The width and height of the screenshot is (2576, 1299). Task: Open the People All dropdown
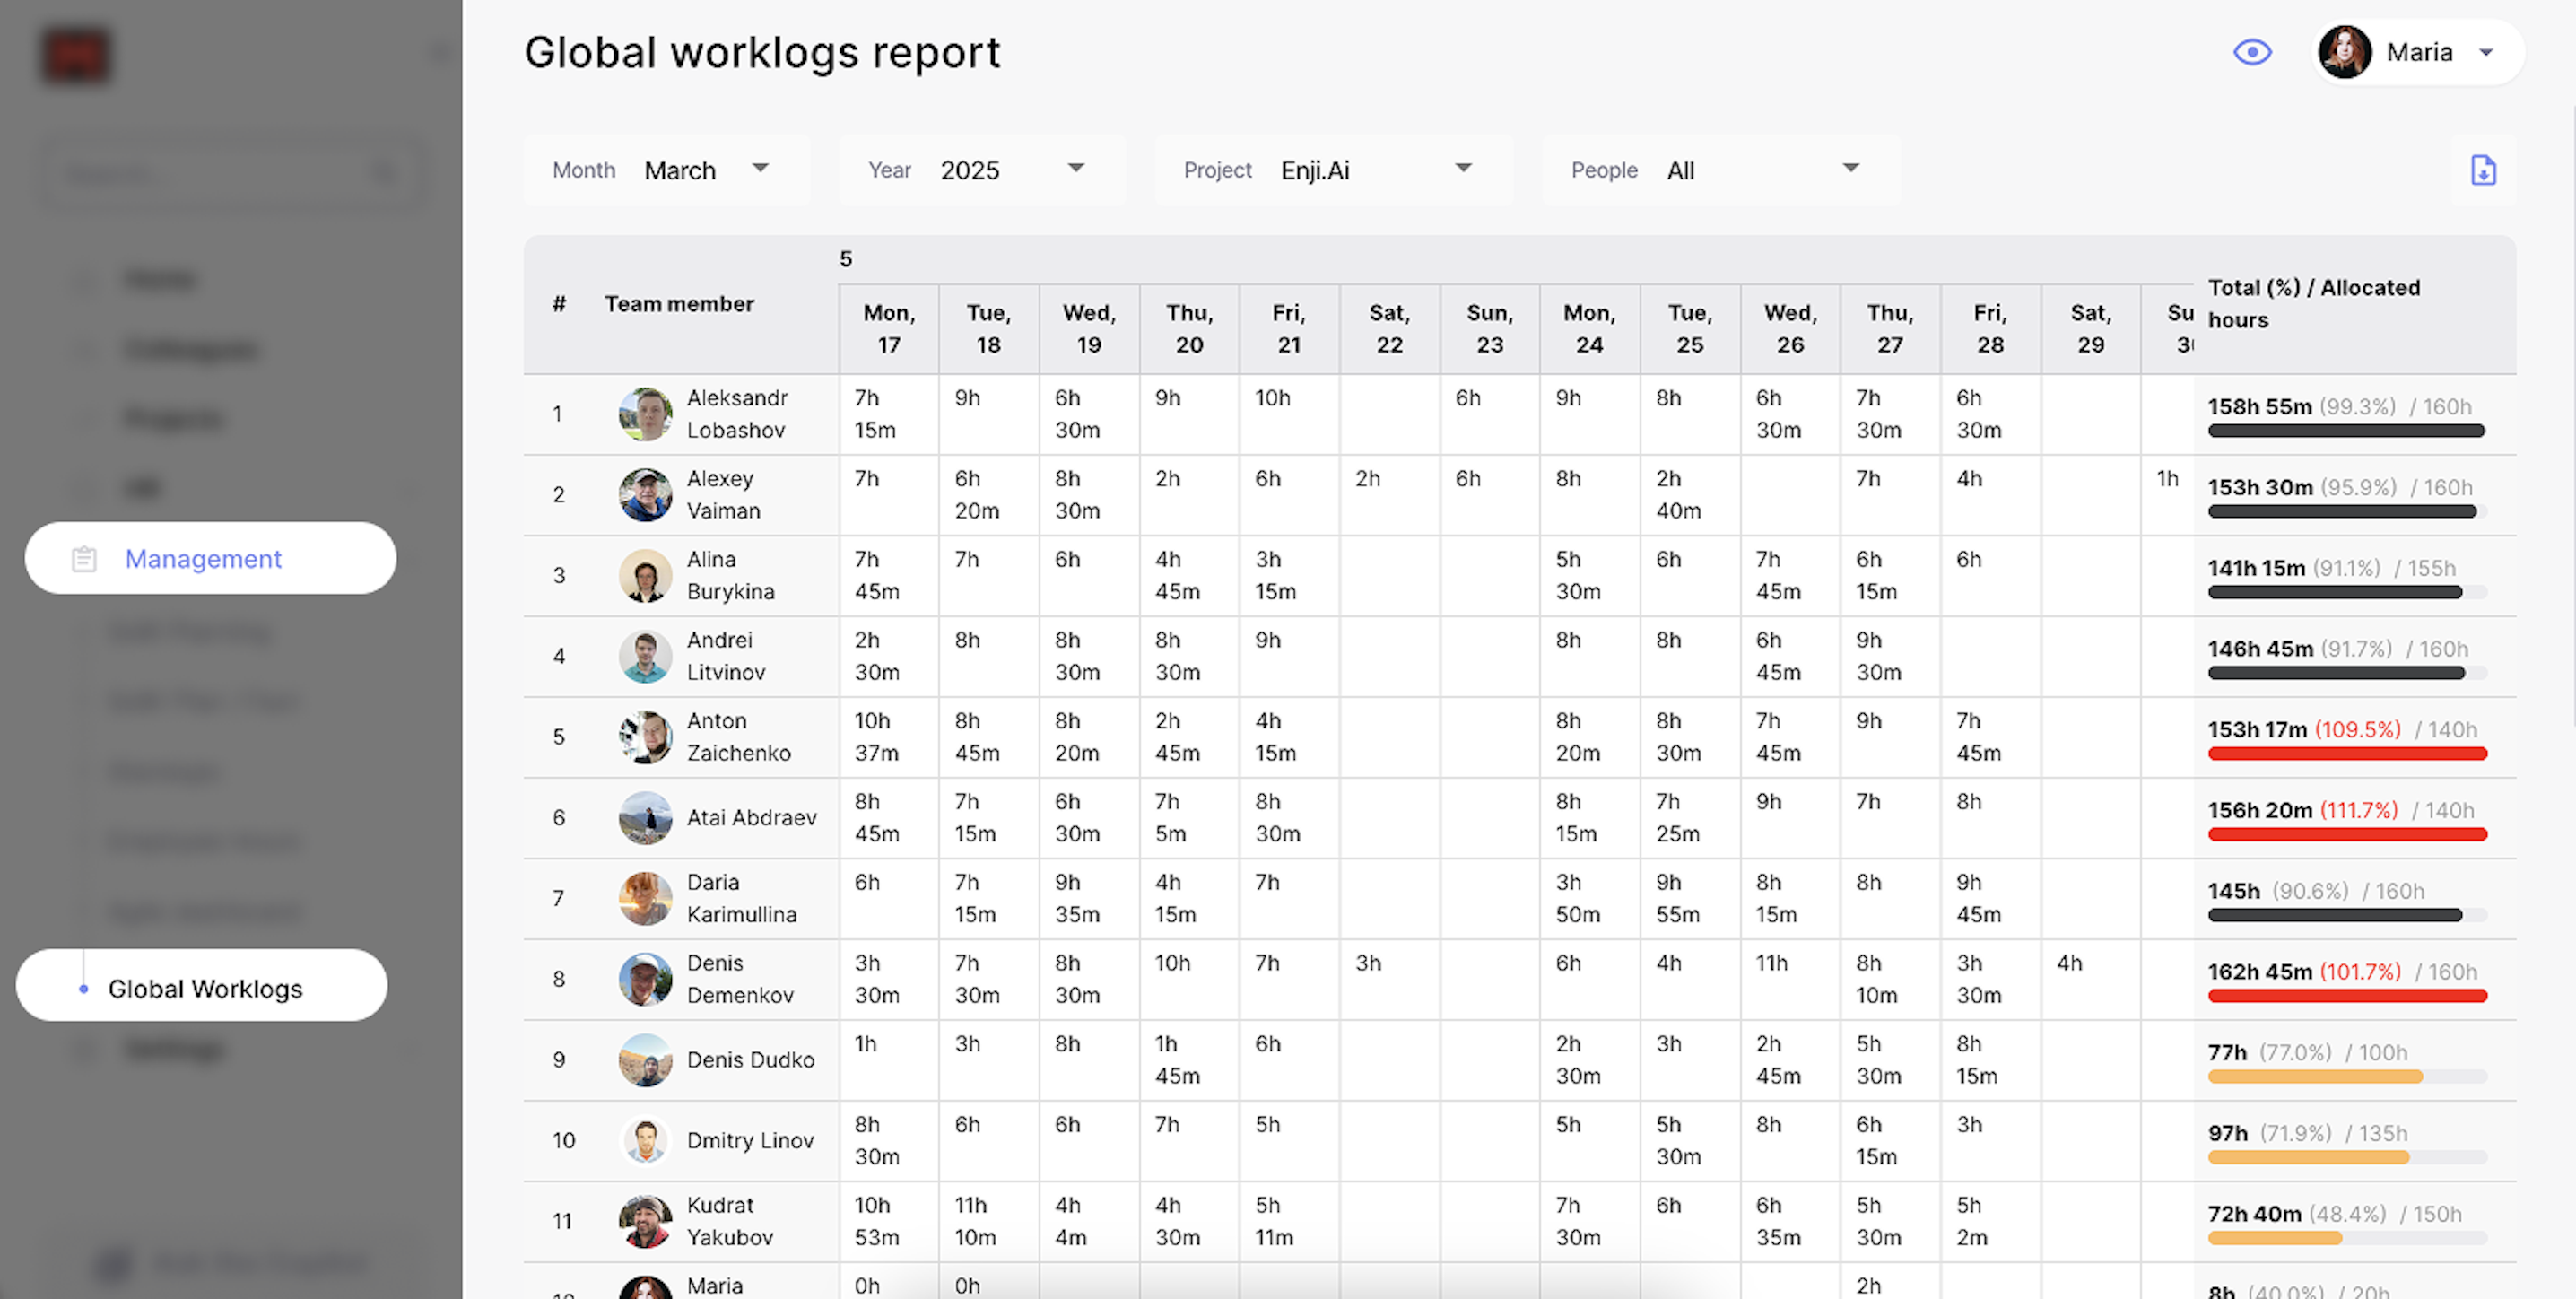click(1721, 170)
